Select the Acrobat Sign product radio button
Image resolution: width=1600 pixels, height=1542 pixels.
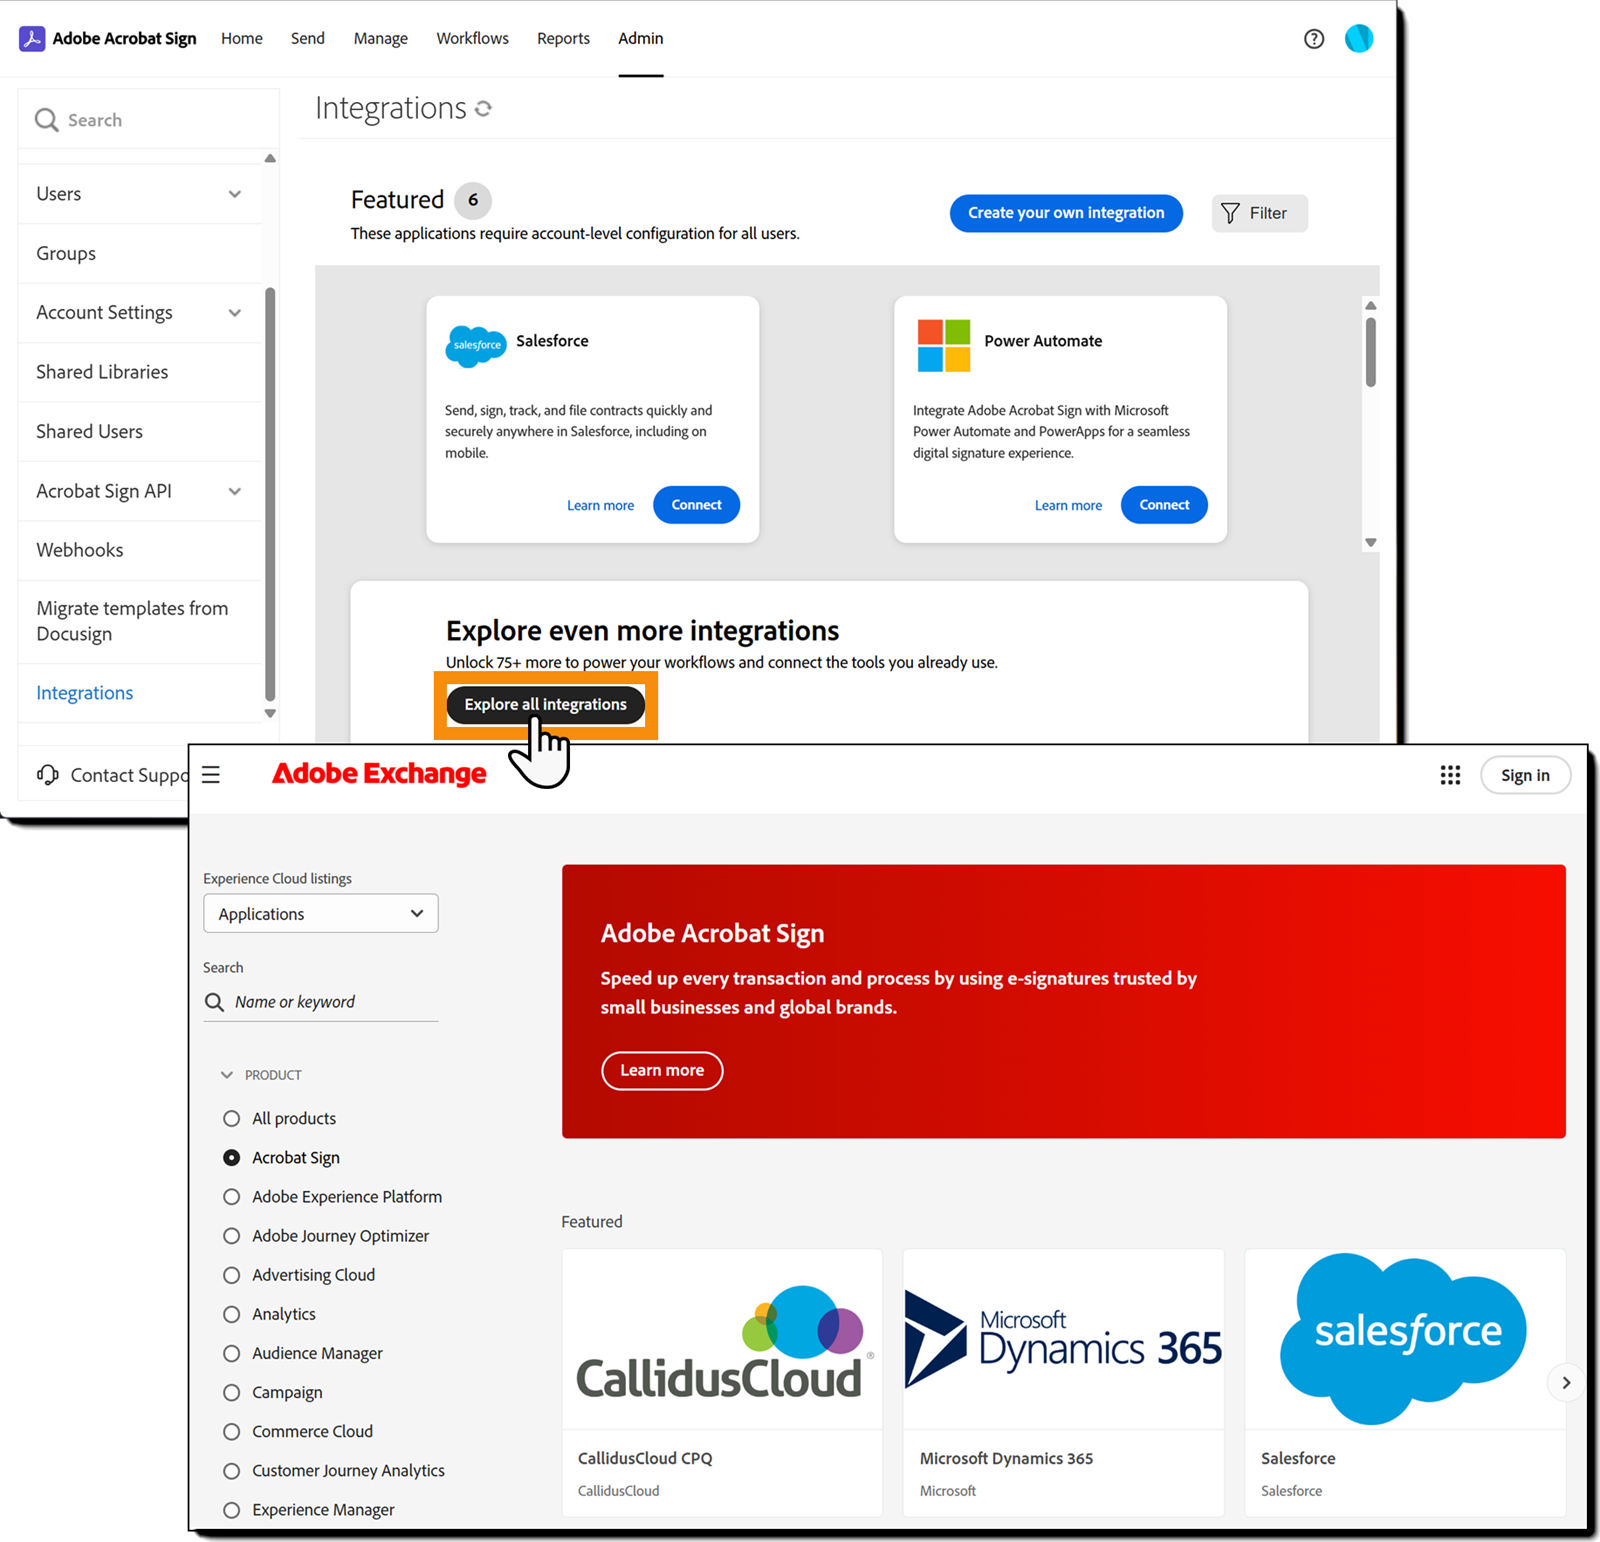pos(231,1157)
